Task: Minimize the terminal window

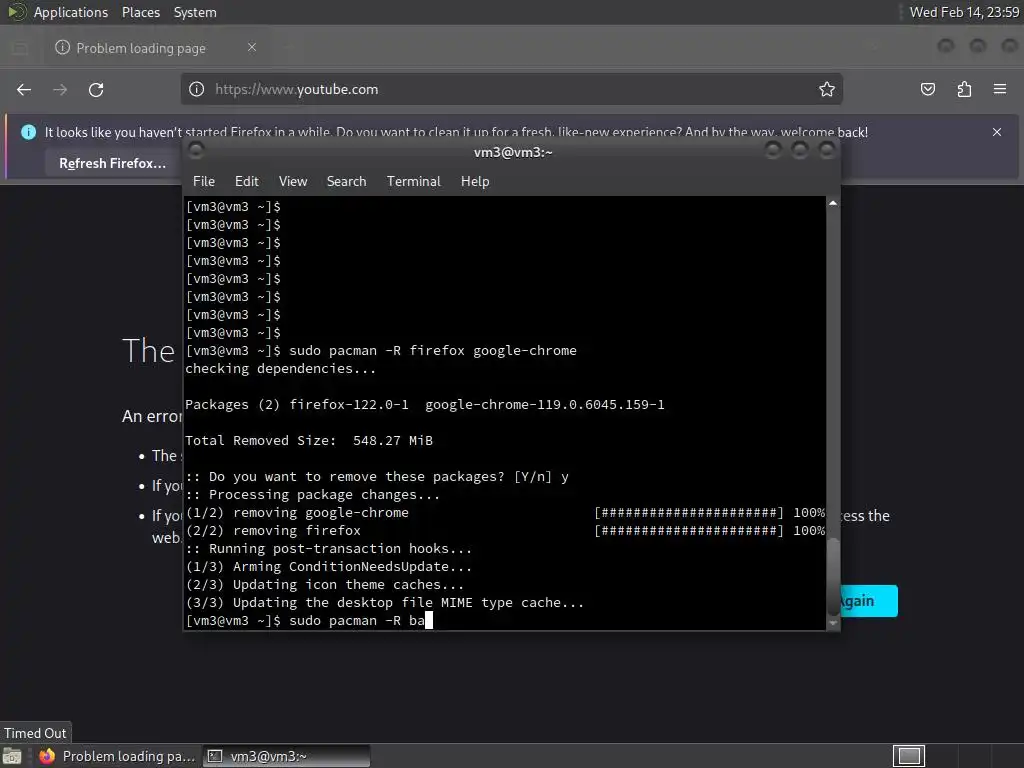Action: (x=773, y=152)
